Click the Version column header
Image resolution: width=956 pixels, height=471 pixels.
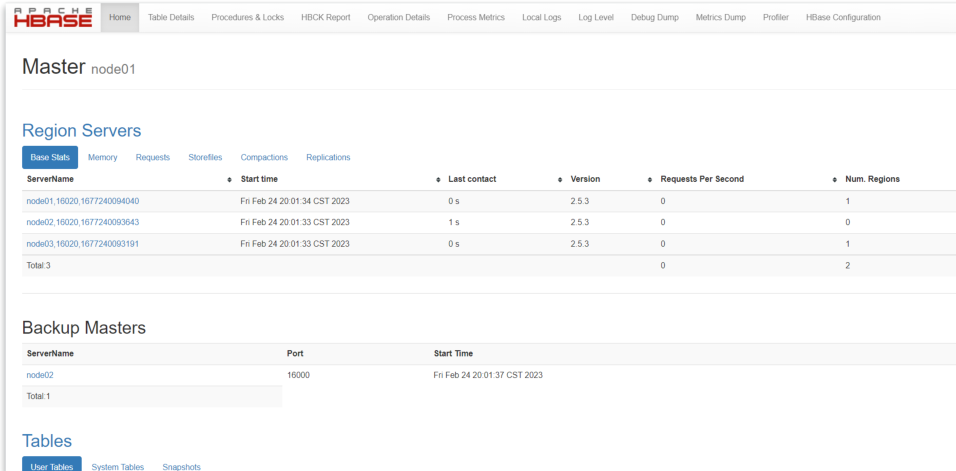[x=585, y=179]
